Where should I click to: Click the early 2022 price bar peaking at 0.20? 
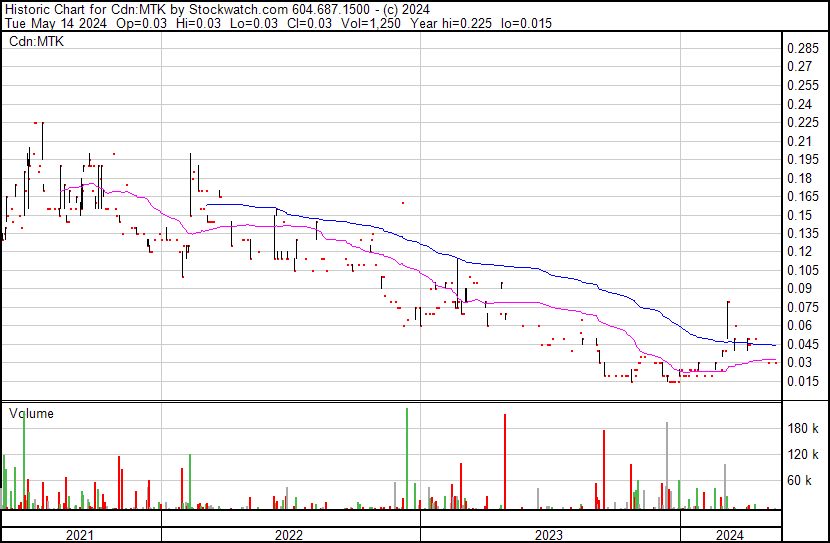(x=191, y=185)
